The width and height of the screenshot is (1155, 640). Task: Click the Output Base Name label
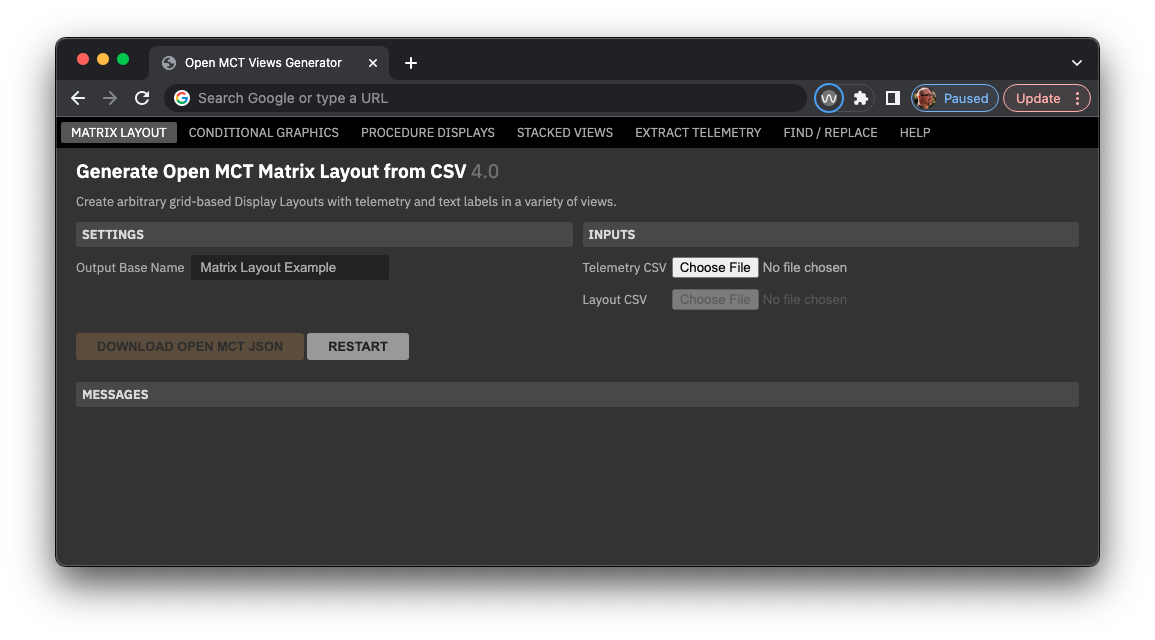130,267
